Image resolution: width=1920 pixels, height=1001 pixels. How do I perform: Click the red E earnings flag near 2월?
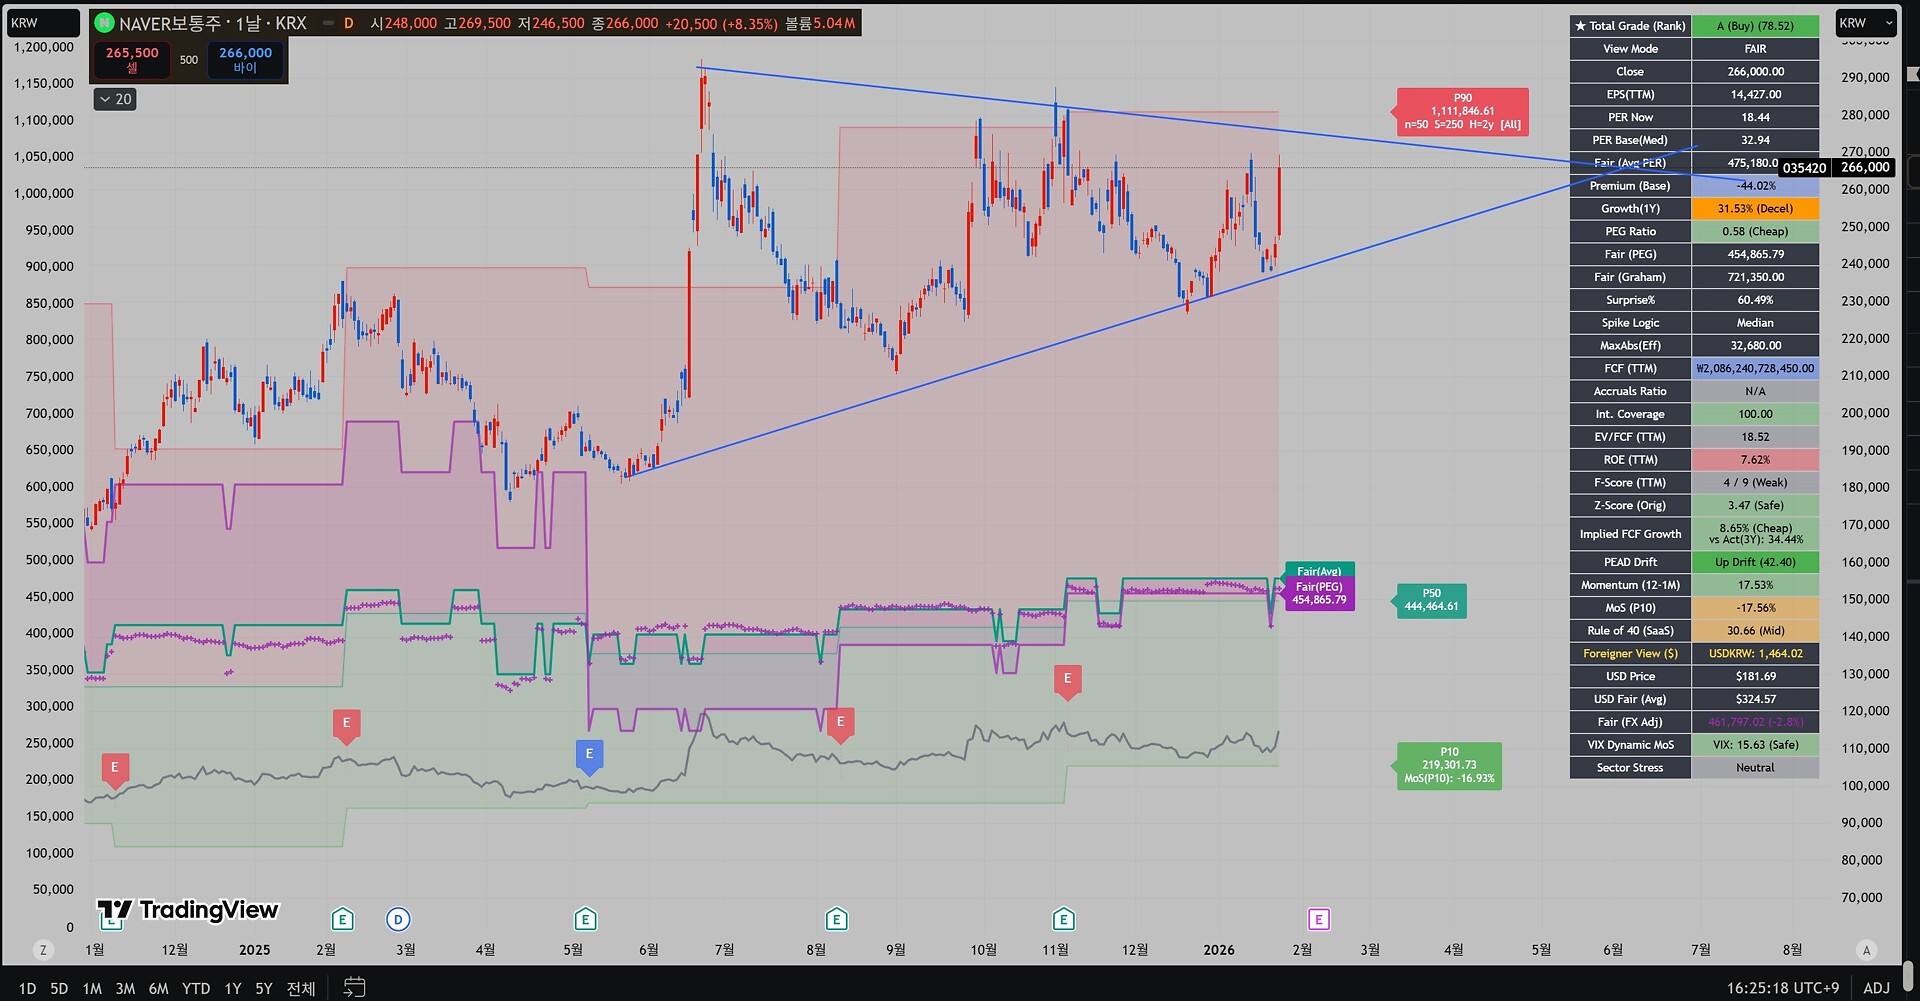pyautogui.click(x=346, y=725)
